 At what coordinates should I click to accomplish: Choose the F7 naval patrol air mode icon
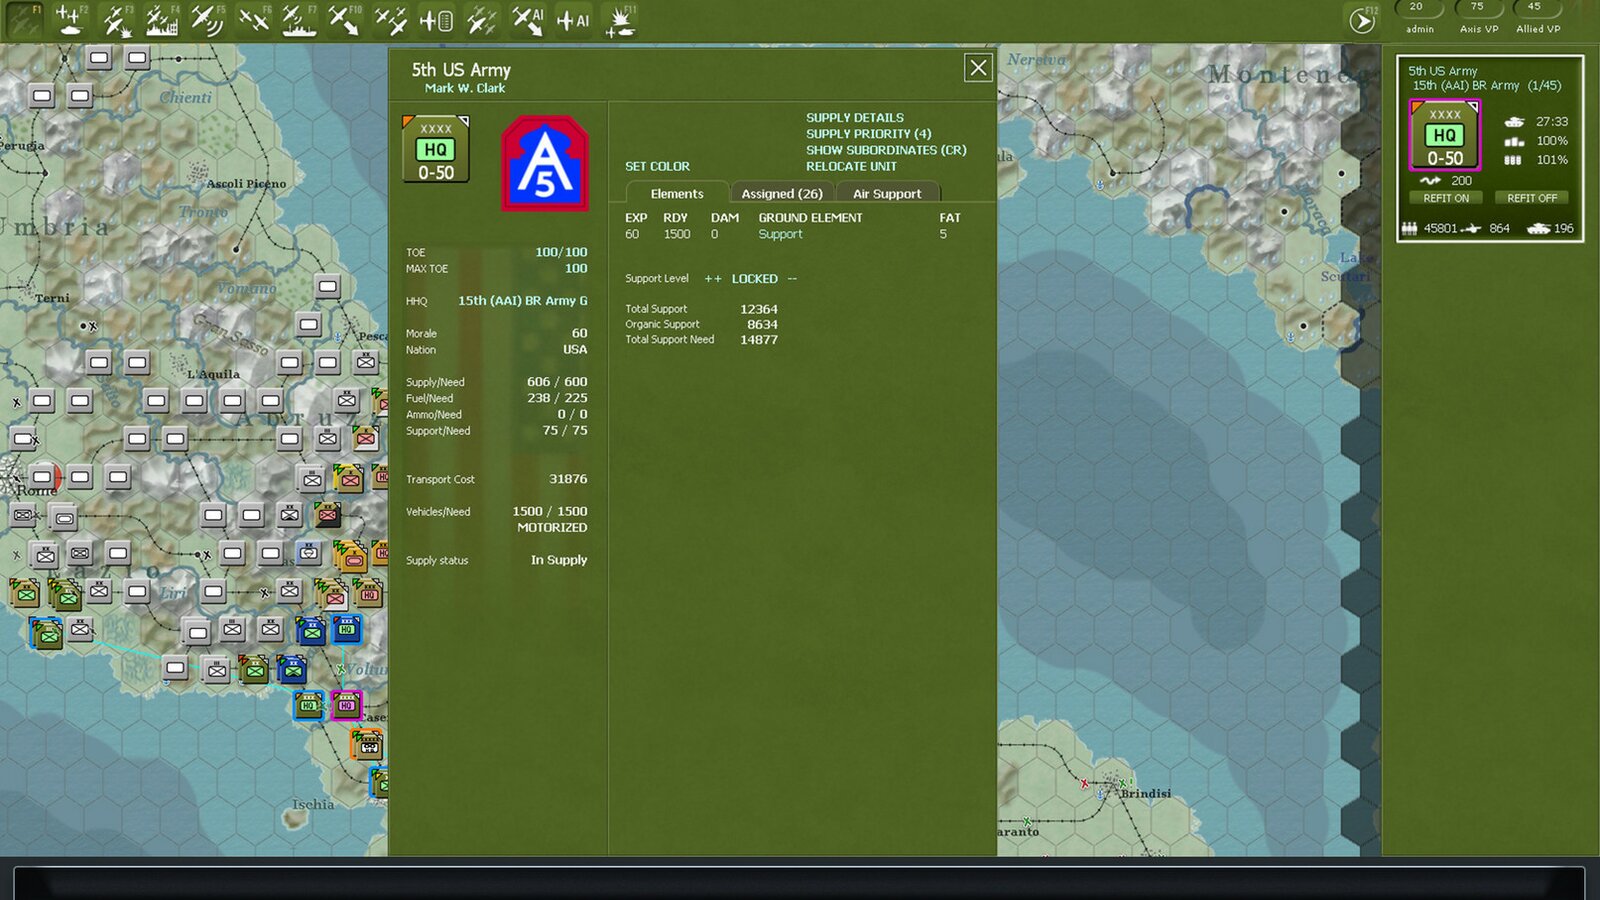[x=298, y=20]
